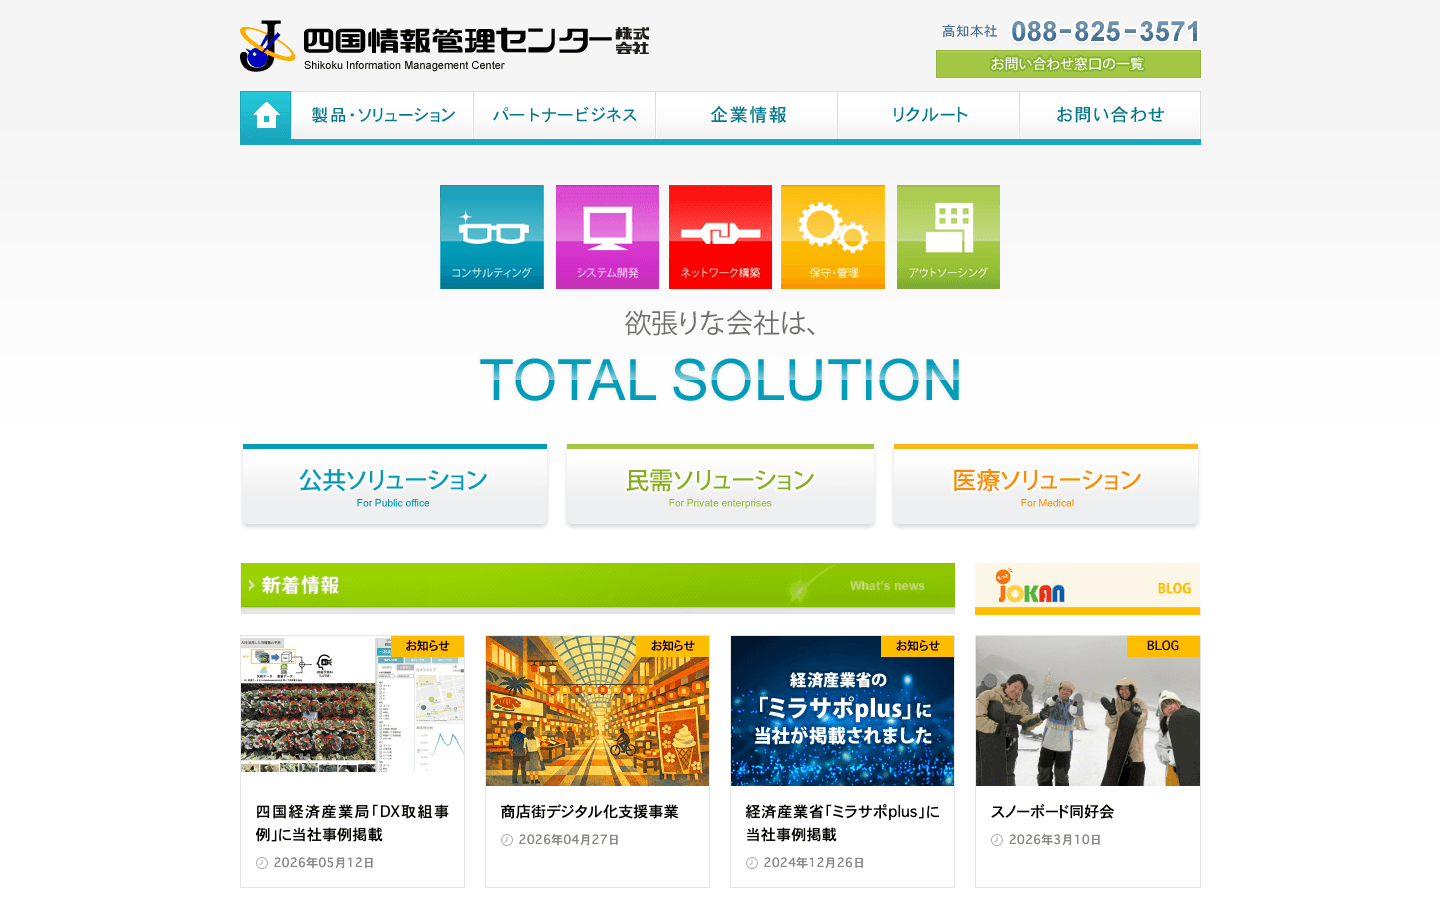
Task: Open the 新着情報 What's news header
Action: click(x=598, y=586)
